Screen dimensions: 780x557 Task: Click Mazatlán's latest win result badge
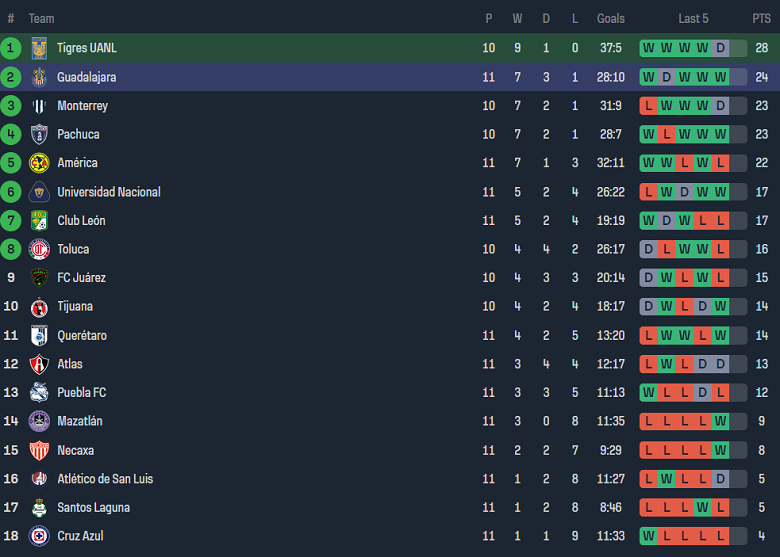720,421
